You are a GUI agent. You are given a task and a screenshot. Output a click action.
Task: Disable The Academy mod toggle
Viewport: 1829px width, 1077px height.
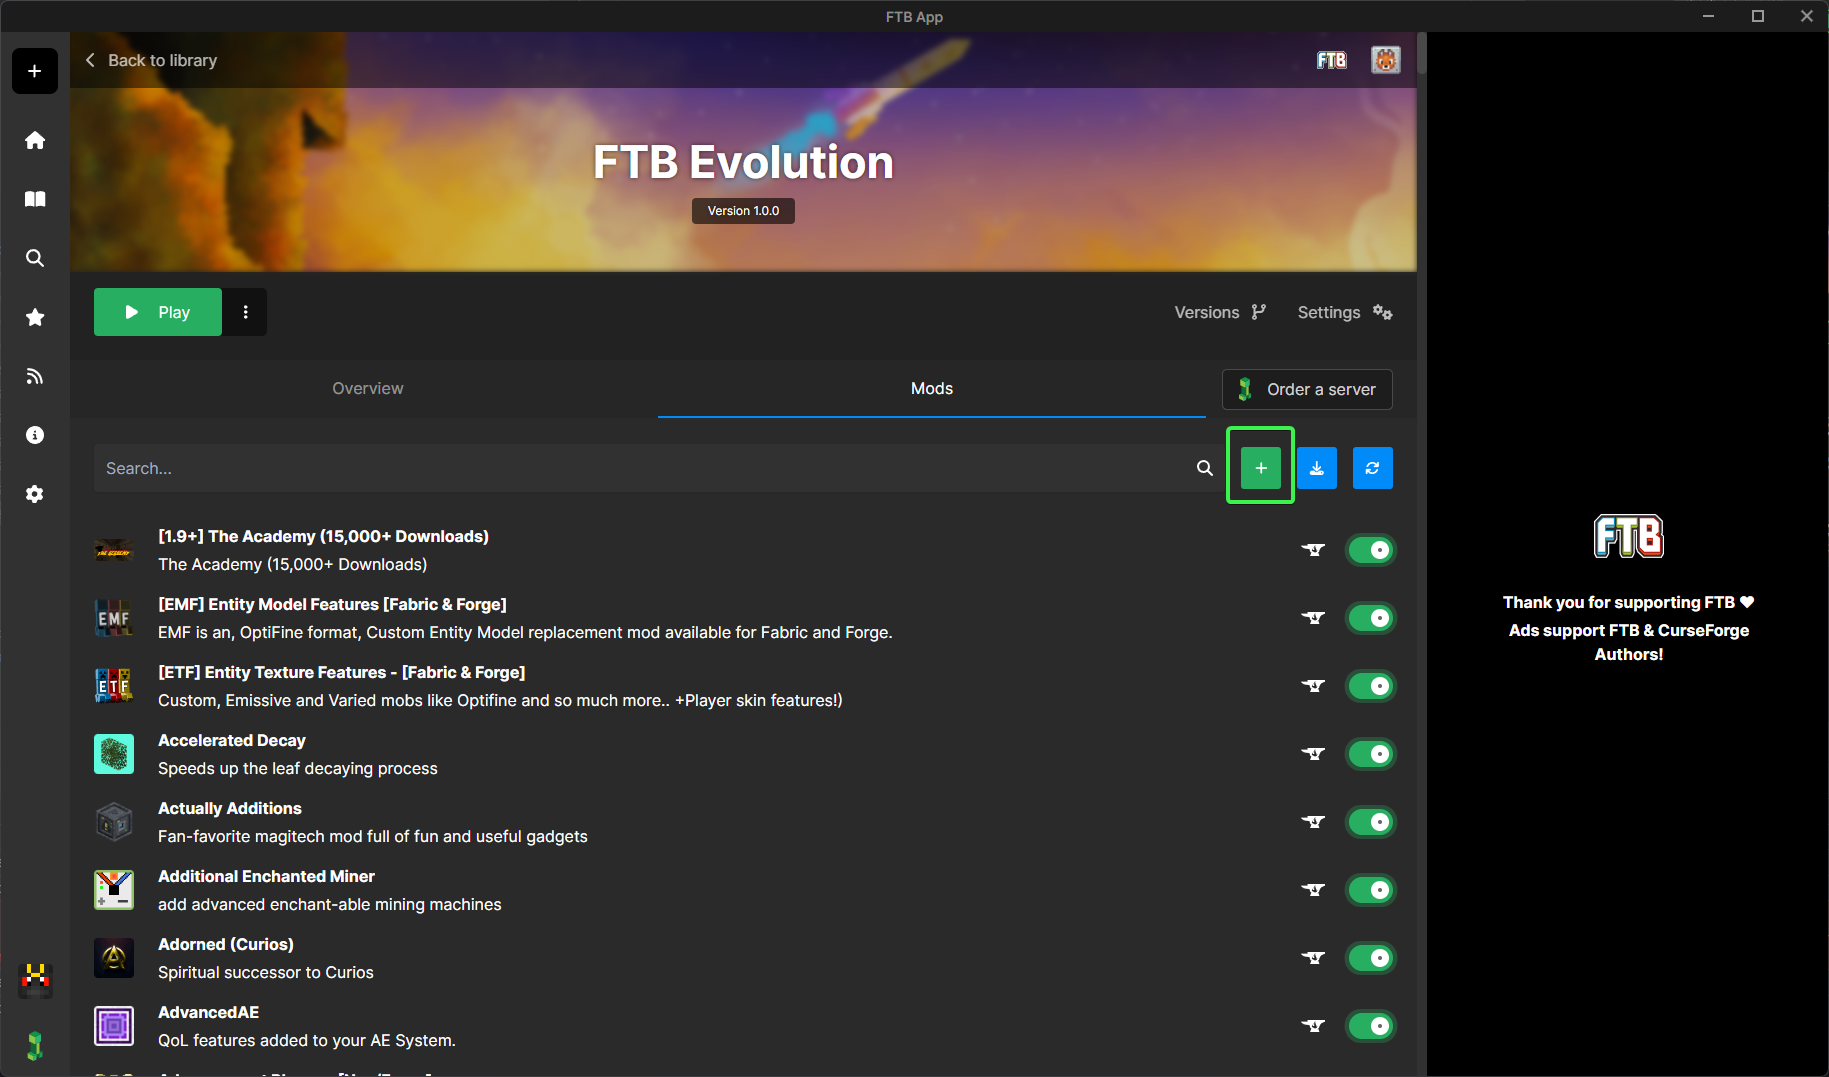[1370, 550]
